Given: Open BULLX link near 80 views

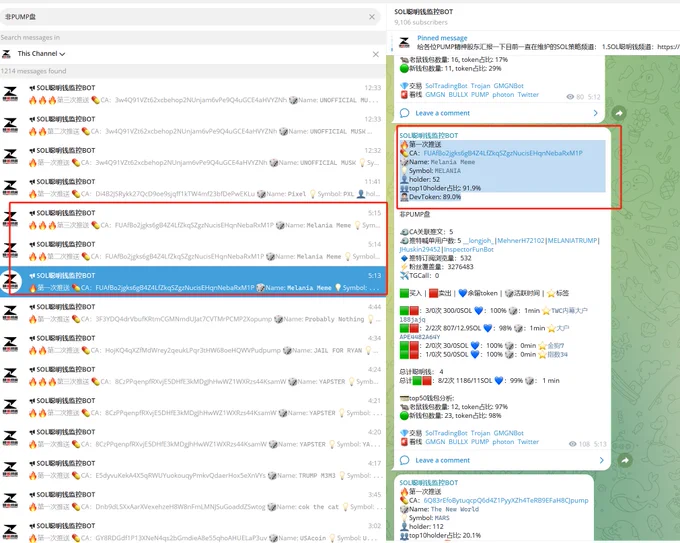Looking at the screenshot, I should tap(458, 95).
